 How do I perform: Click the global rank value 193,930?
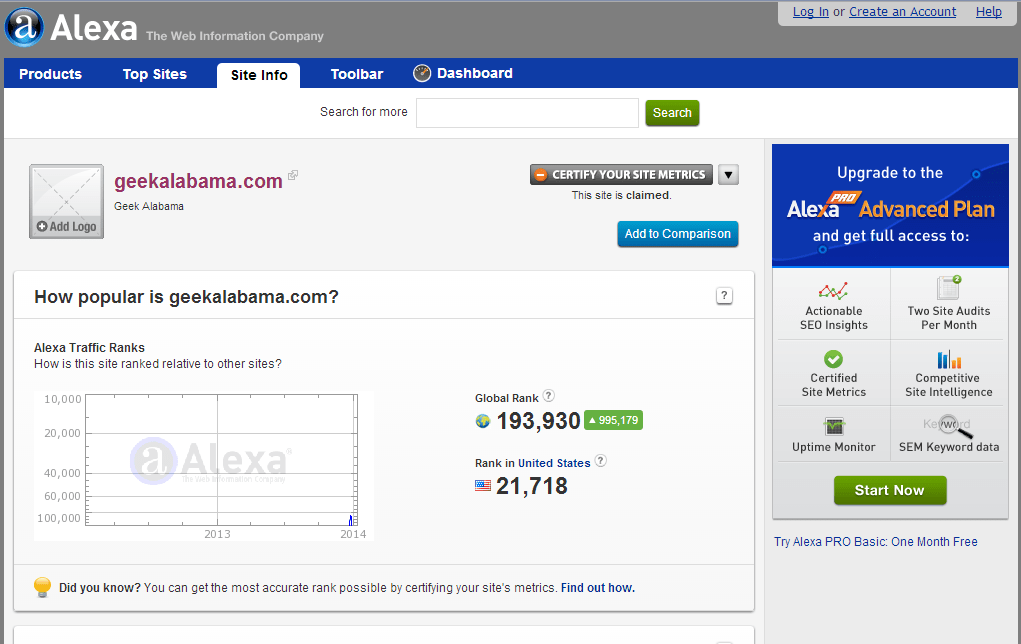point(538,421)
